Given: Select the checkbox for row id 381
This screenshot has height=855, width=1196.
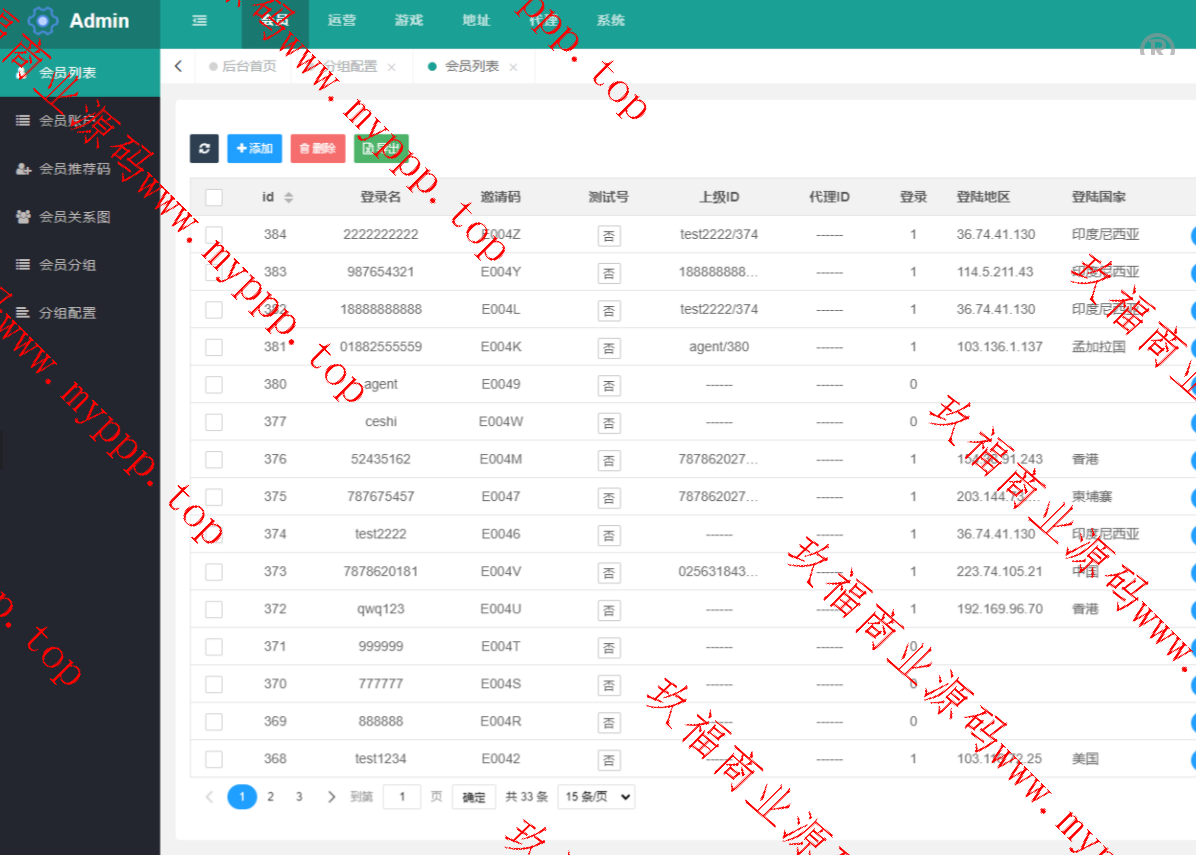Looking at the screenshot, I should point(214,347).
